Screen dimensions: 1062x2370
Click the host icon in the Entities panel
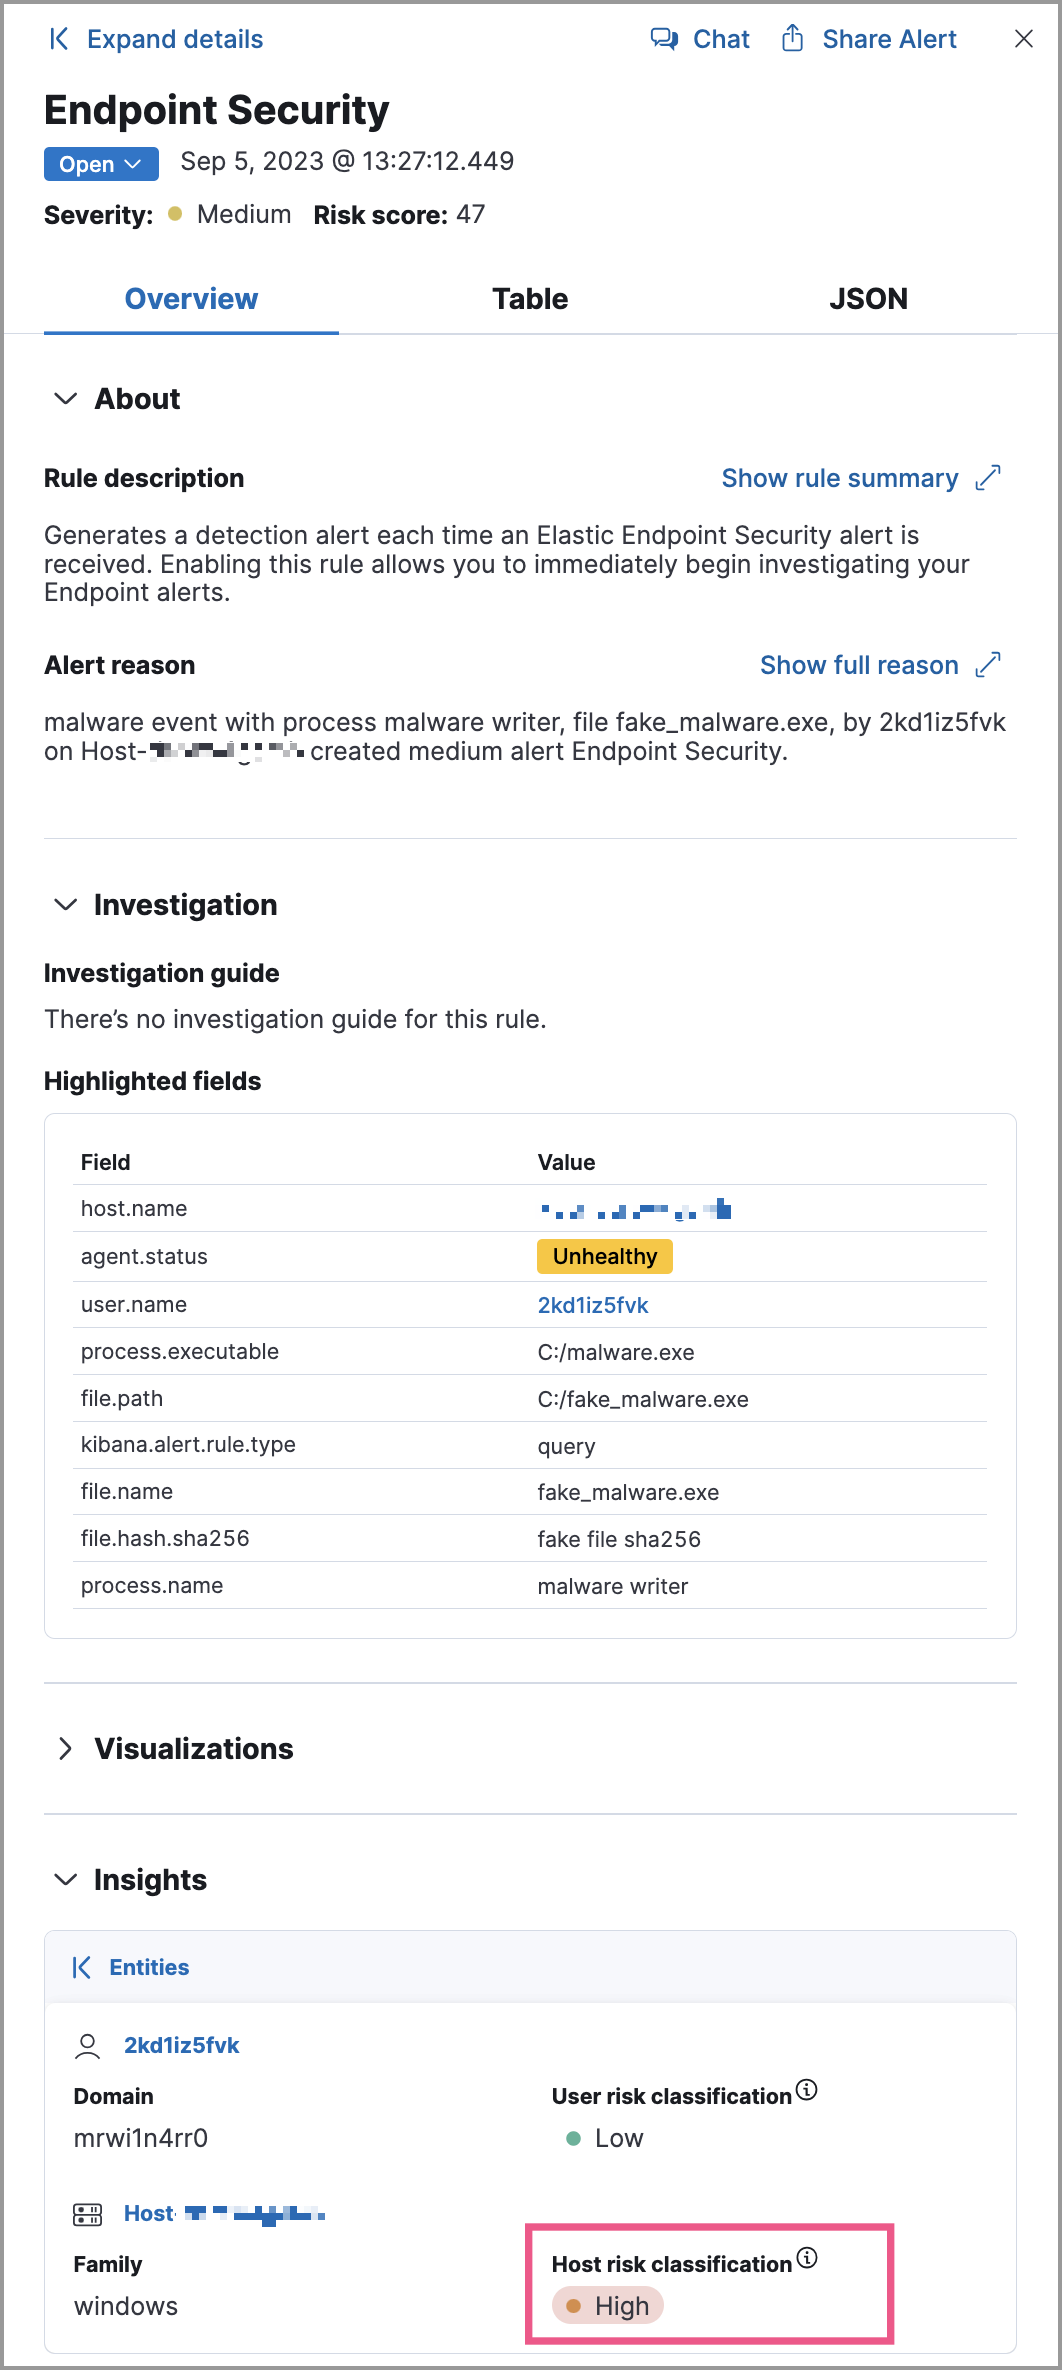[x=89, y=2213]
